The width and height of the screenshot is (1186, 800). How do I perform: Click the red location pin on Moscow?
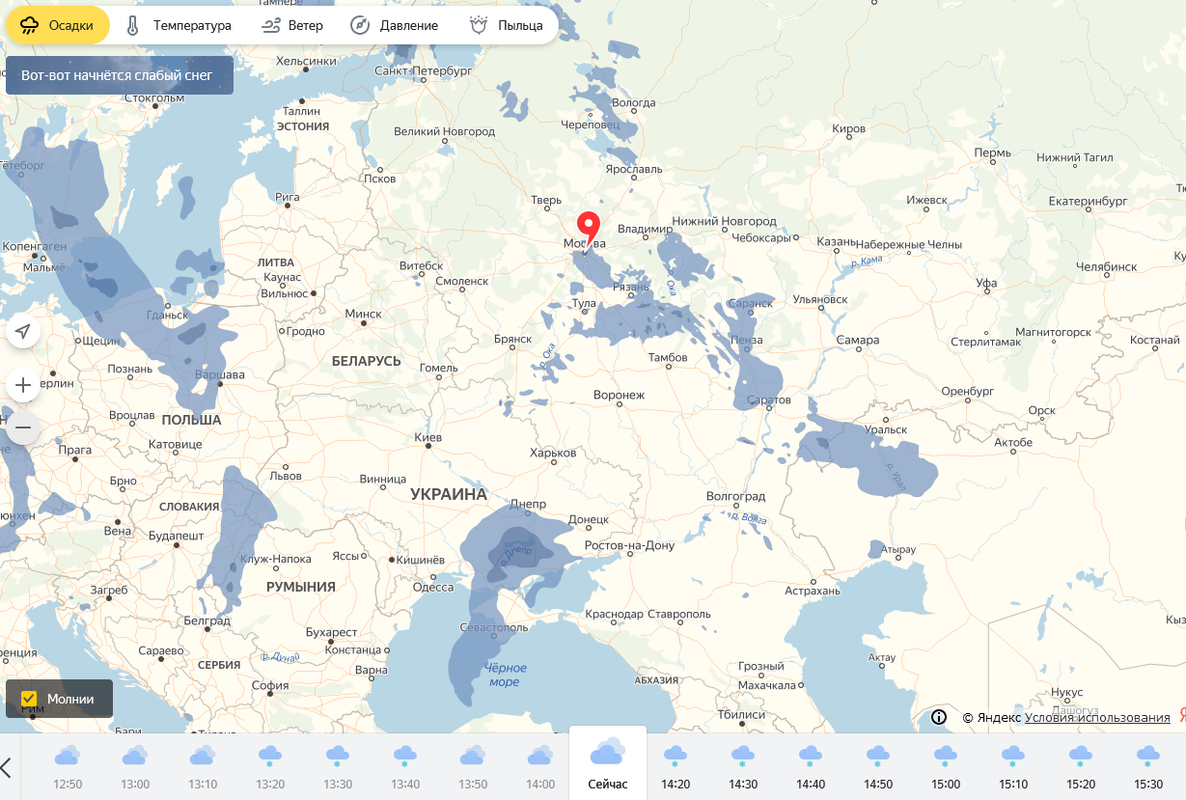(x=588, y=228)
